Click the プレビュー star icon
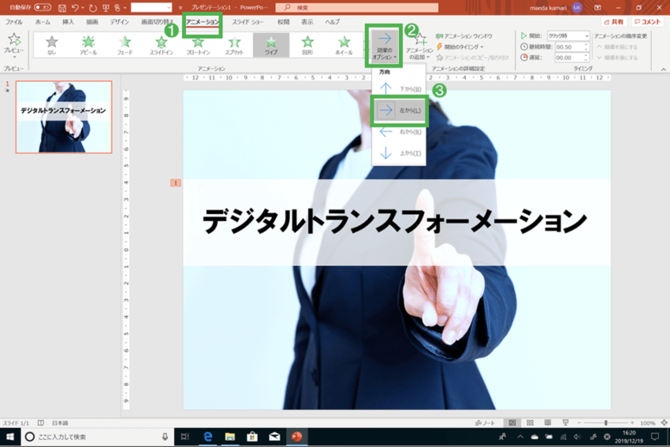 [14, 39]
